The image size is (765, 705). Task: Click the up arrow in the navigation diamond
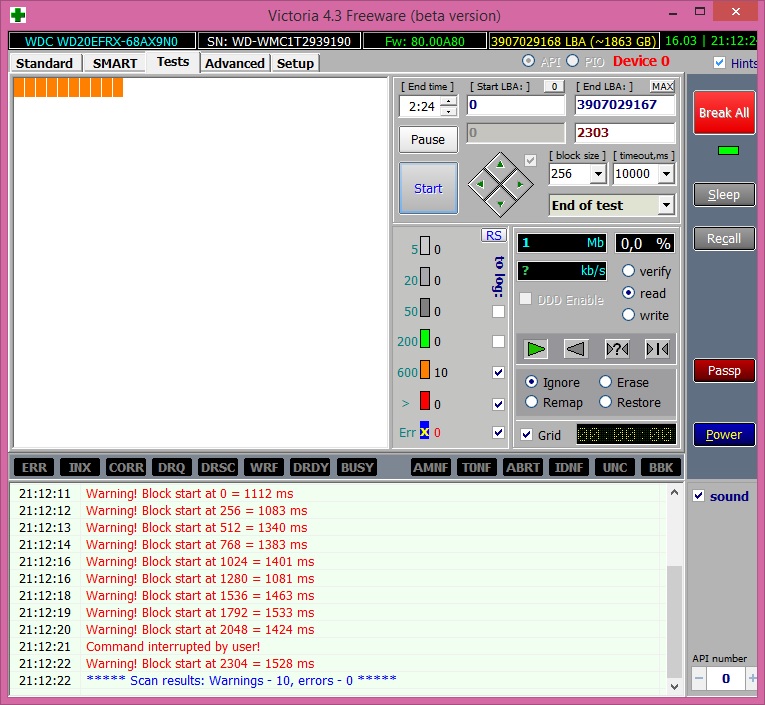(500, 164)
